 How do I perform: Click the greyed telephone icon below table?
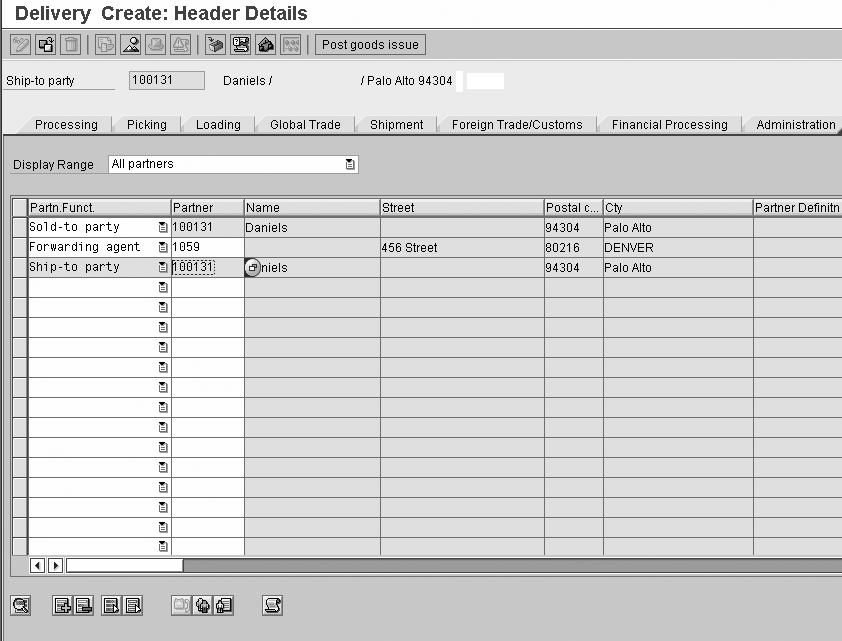pyautogui.click(x=182, y=606)
